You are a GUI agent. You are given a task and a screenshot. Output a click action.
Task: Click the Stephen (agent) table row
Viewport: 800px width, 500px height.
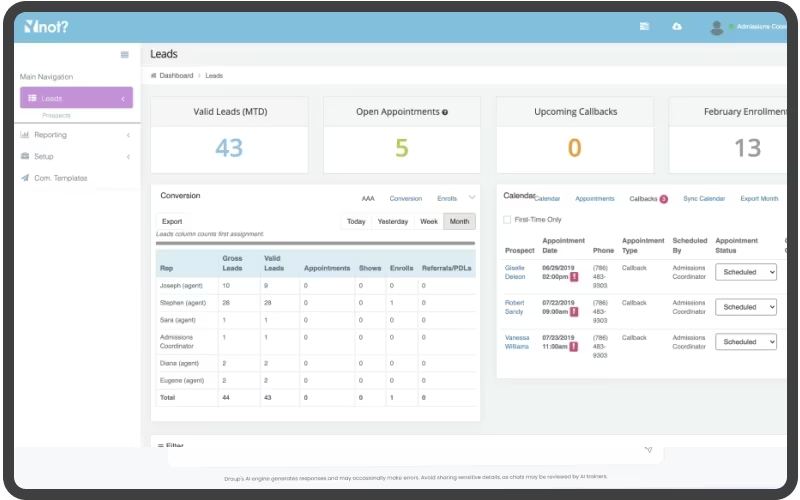(316, 303)
